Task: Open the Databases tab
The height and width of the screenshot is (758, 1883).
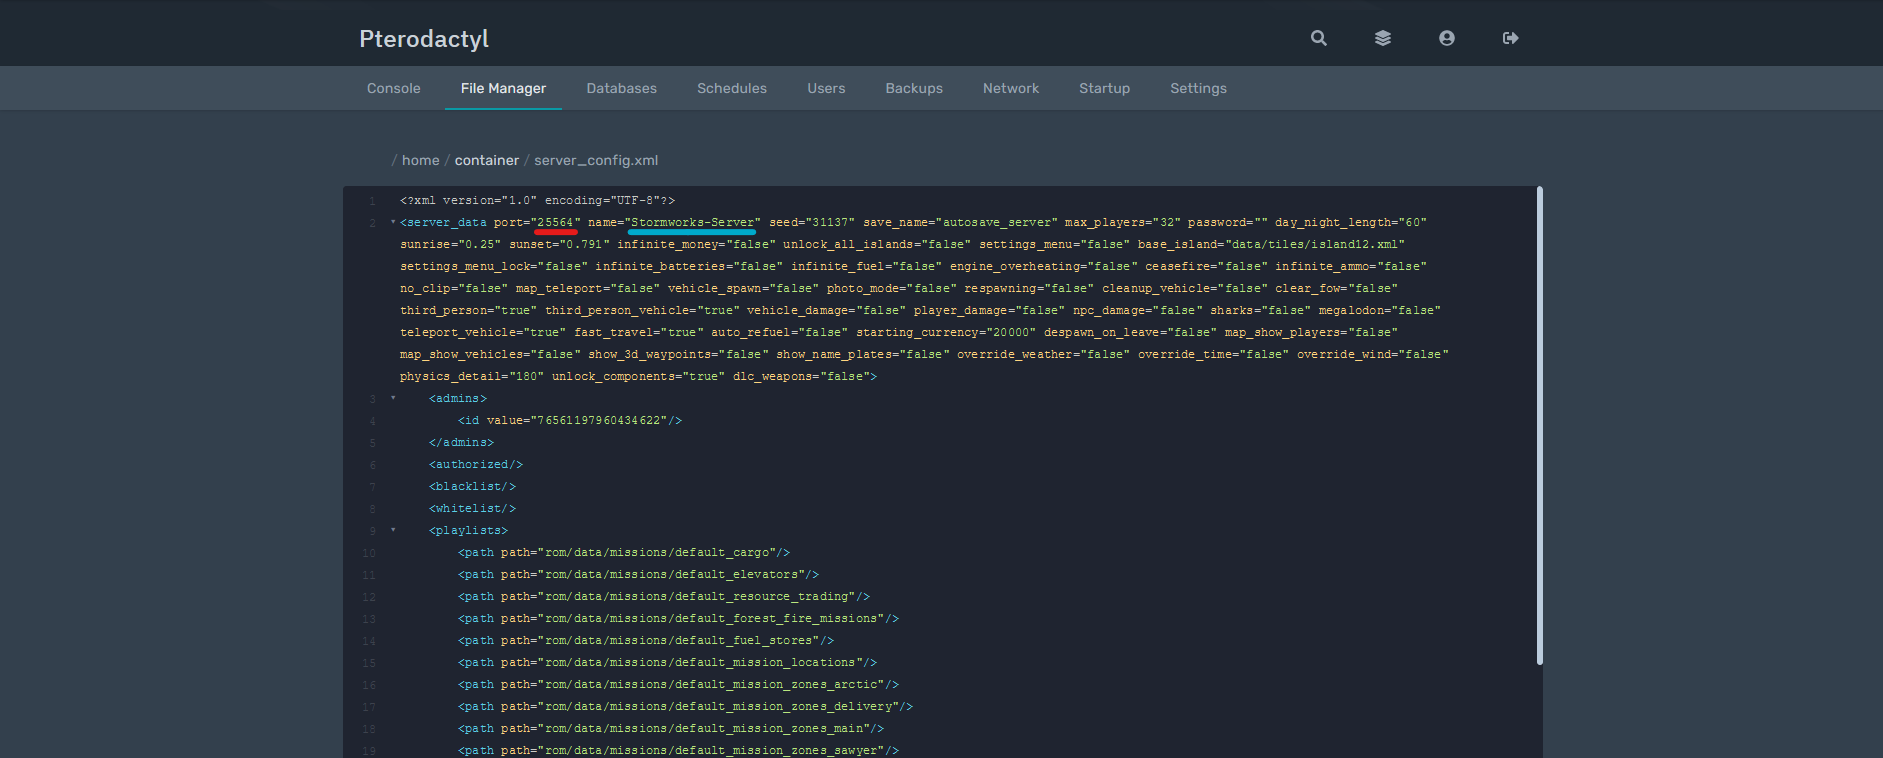Action: pos(622,88)
